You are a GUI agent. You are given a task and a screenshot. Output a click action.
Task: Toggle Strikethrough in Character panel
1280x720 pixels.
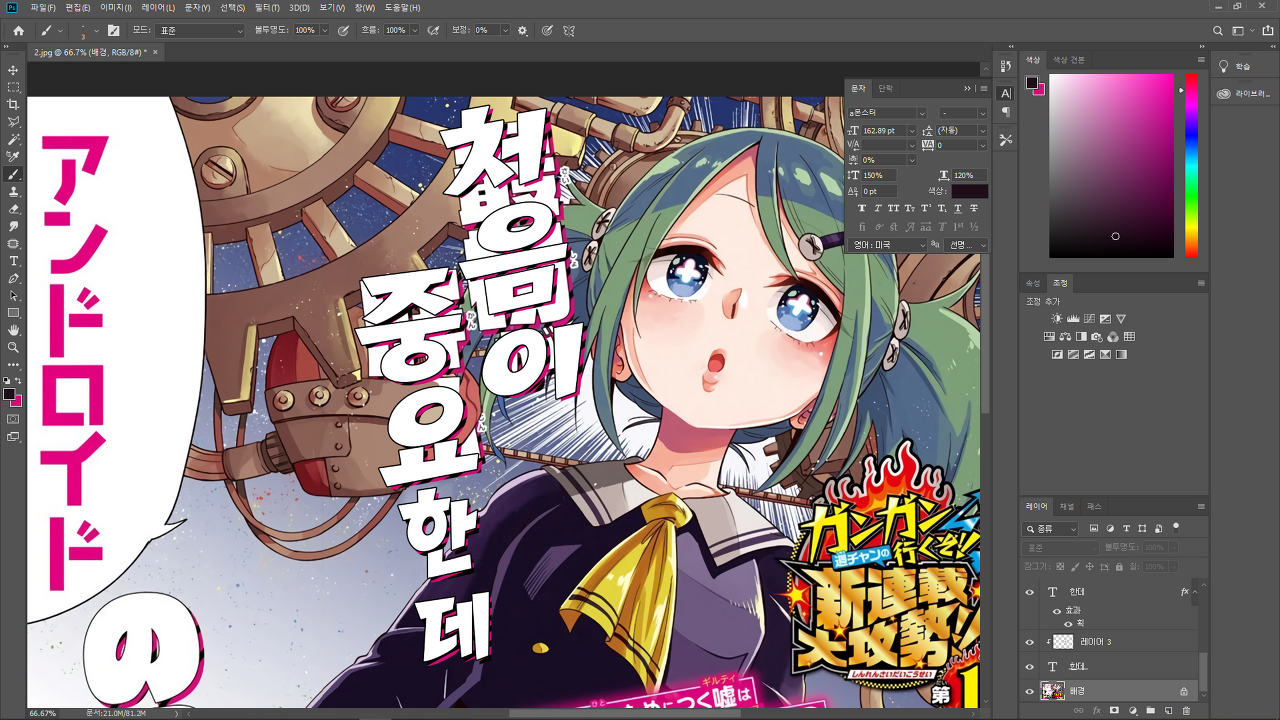[x=974, y=208]
